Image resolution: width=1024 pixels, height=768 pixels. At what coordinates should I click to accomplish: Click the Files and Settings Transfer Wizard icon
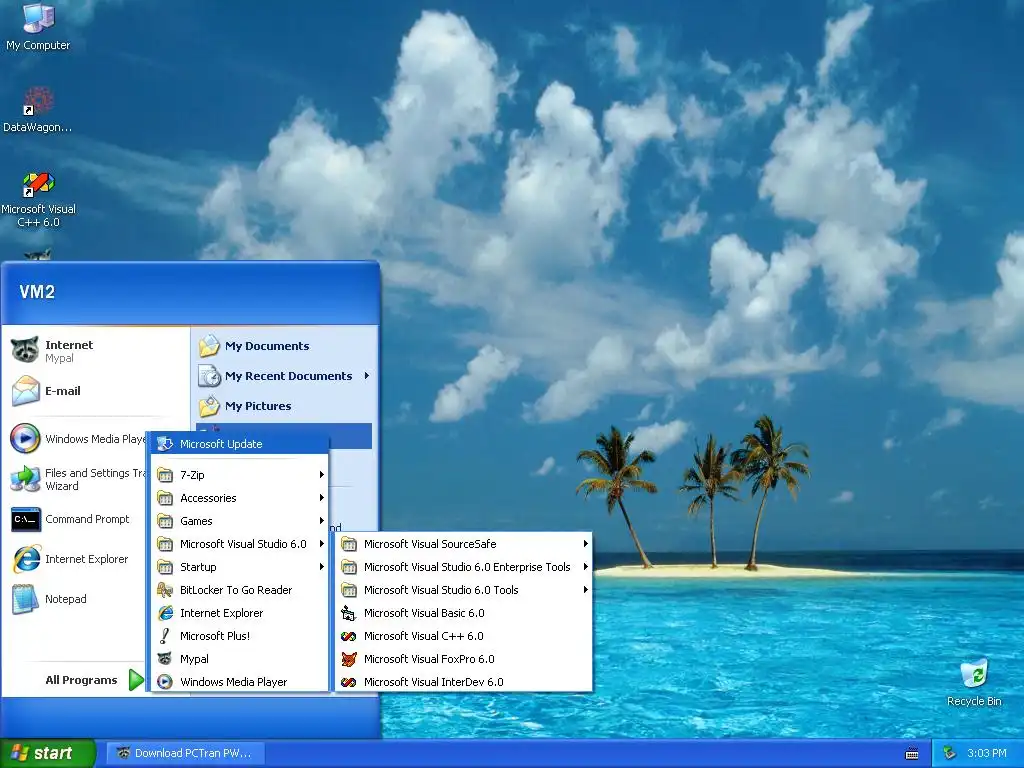tap(25, 479)
